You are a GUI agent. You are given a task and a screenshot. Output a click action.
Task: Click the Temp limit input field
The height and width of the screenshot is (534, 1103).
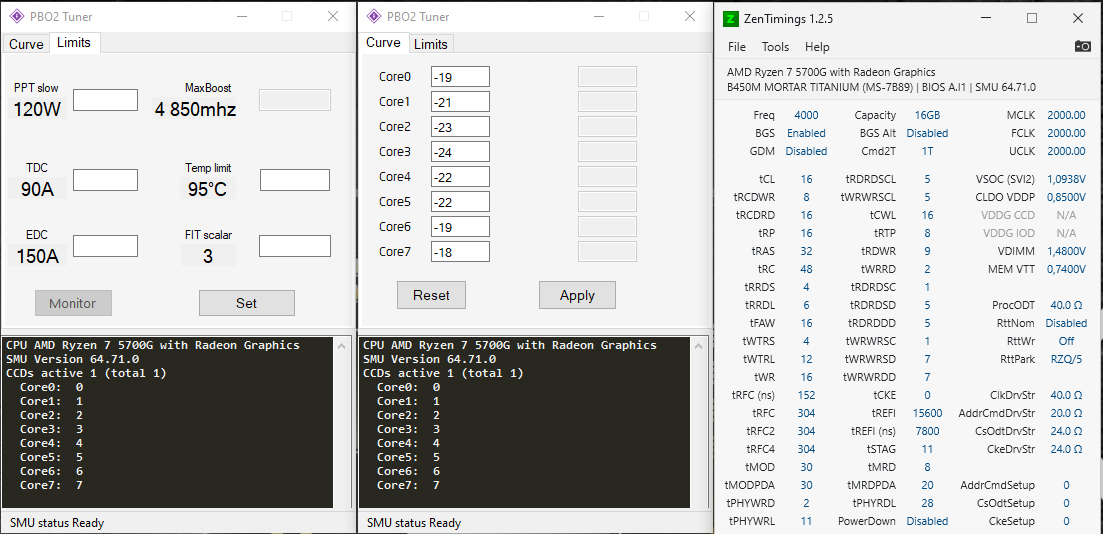[x=295, y=179]
